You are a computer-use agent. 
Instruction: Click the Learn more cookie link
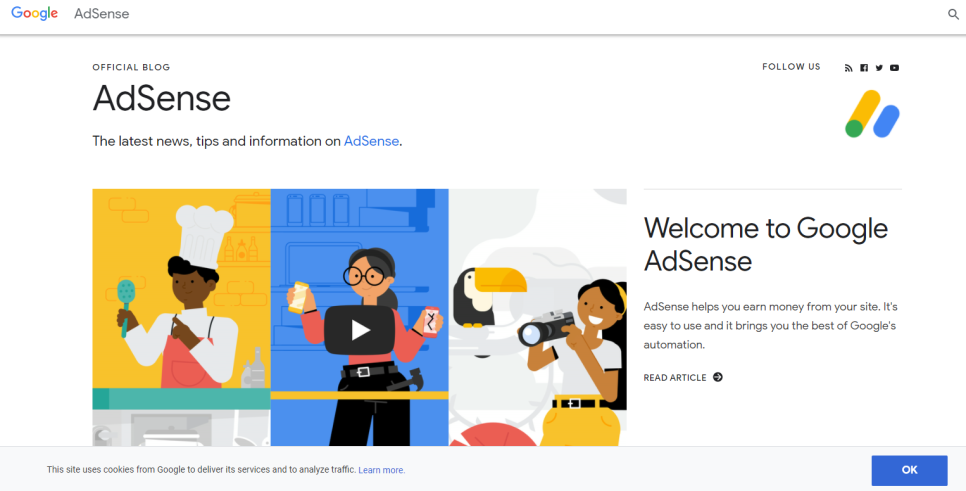coord(382,470)
